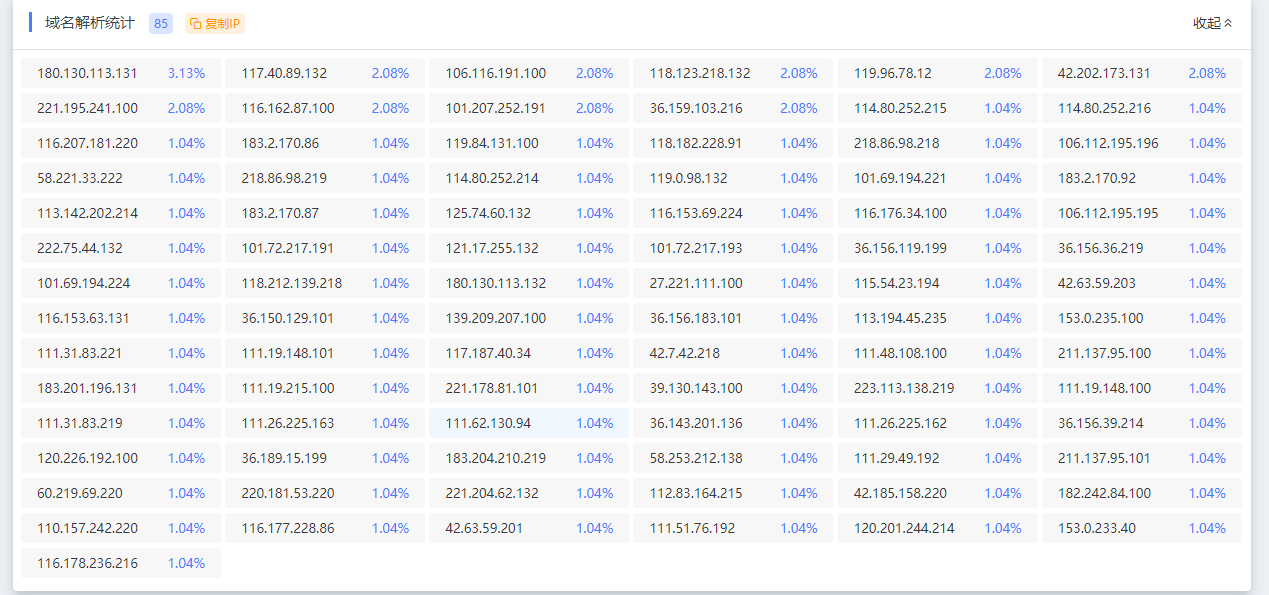Select IP 27.221.111.100 entry
Screen dimensions: 1269x595
[x=733, y=283]
